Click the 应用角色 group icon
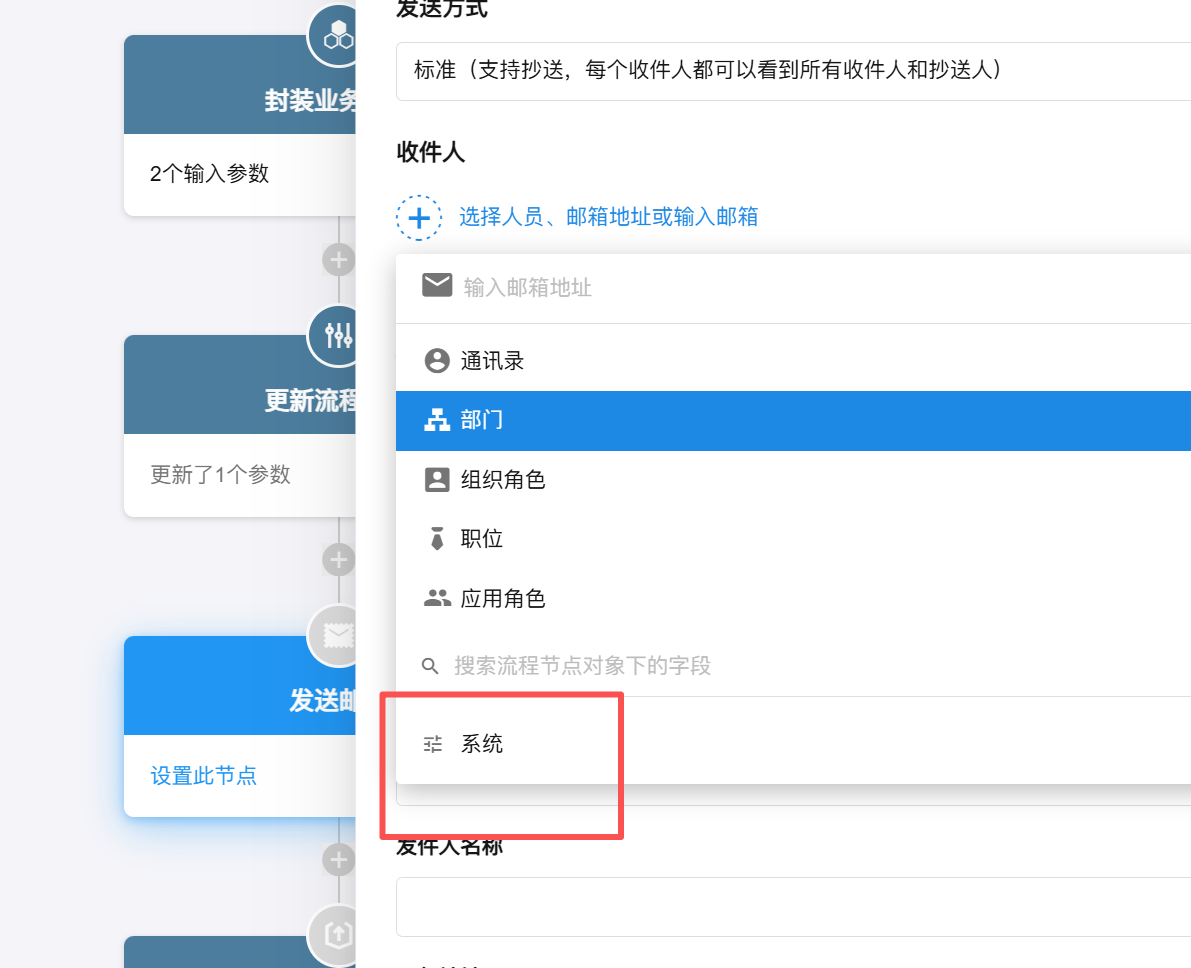Viewport: 1191px width, 968px height. (x=437, y=598)
